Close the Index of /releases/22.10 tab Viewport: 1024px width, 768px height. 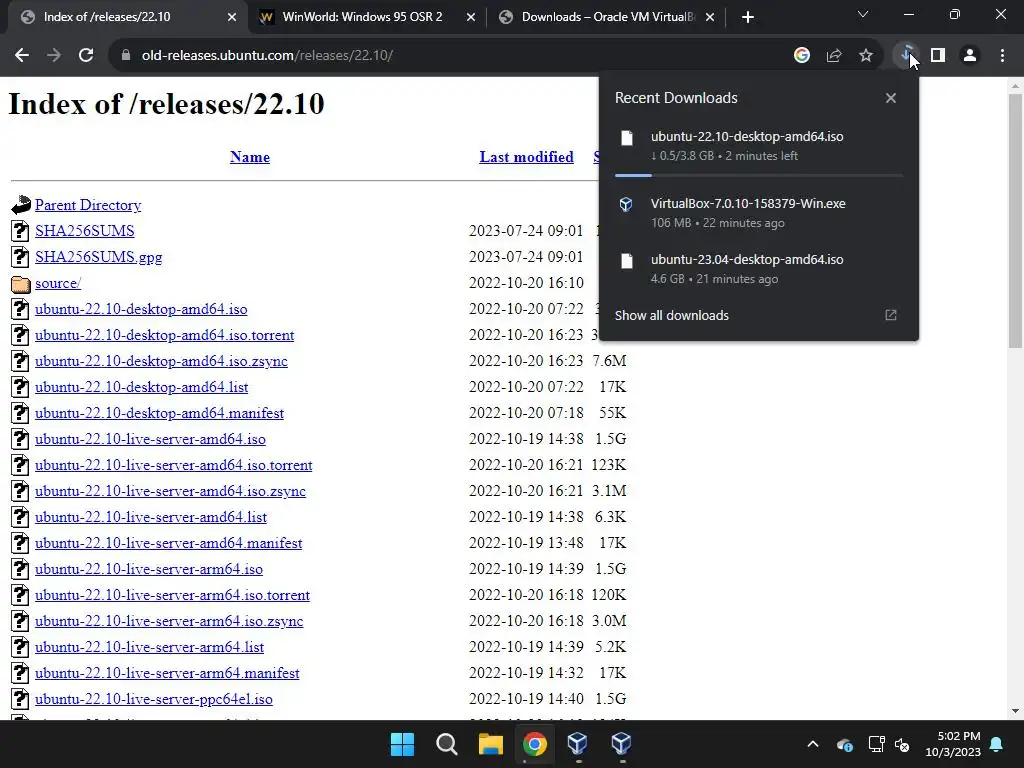click(232, 17)
